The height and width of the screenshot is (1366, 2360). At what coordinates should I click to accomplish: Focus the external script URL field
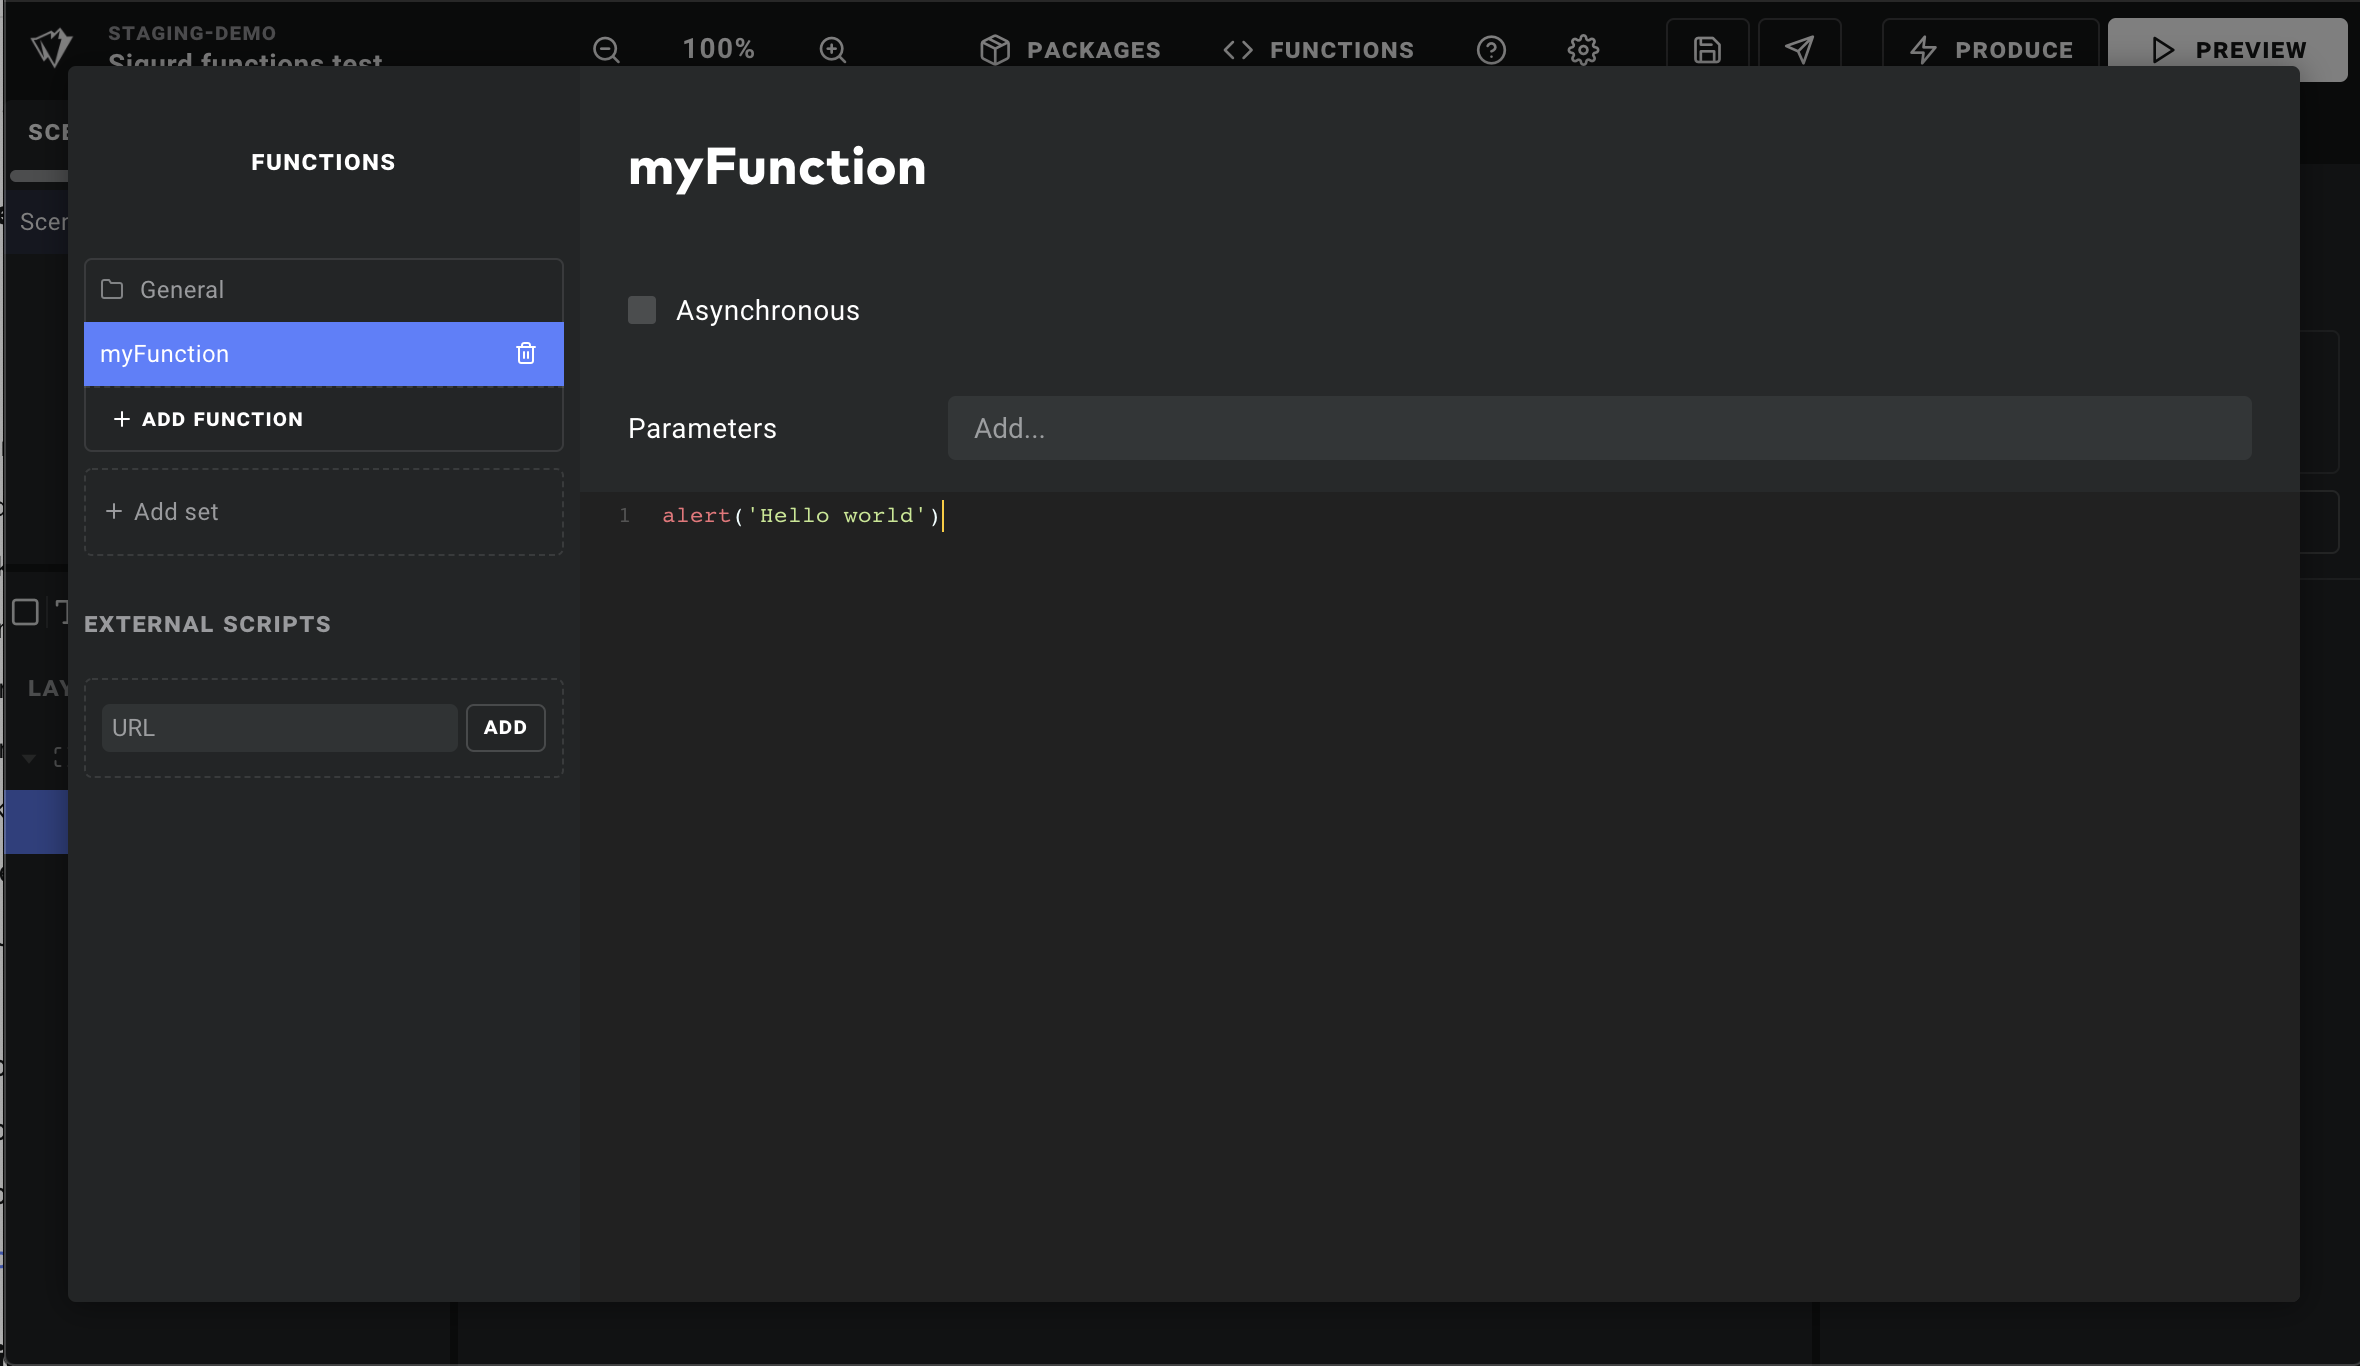pyautogui.click(x=280, y=728)
